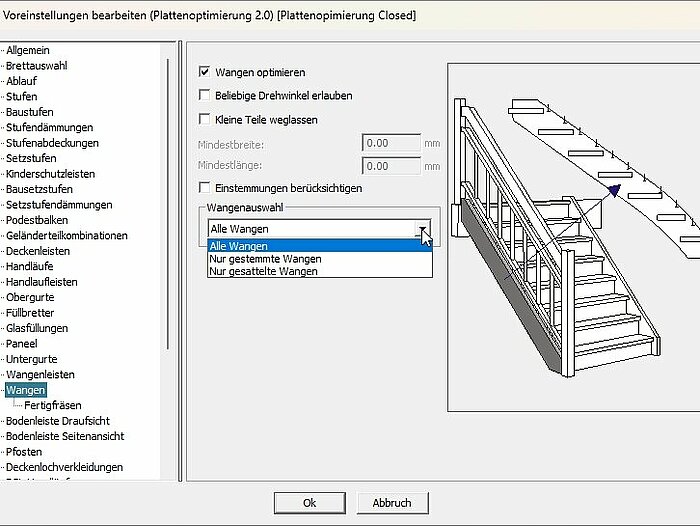Click the Mindestlänge input field

tap(391, 166)
